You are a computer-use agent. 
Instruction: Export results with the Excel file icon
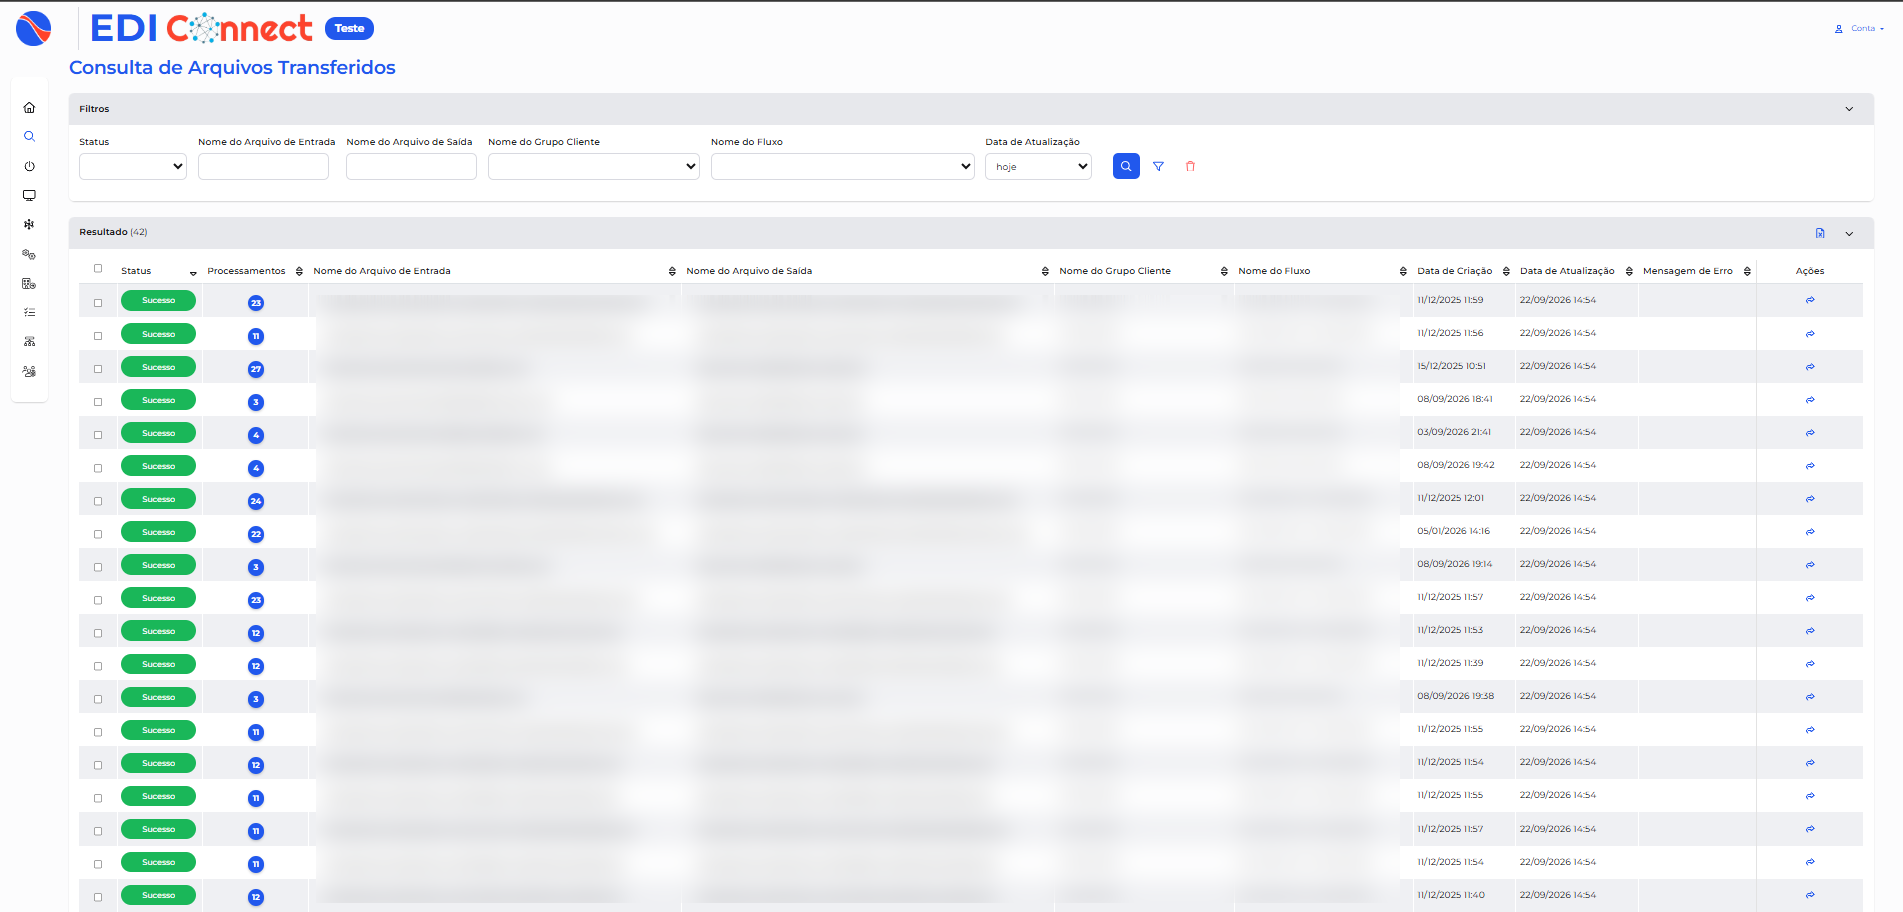pyautogui.click(x=1820, y=233)
